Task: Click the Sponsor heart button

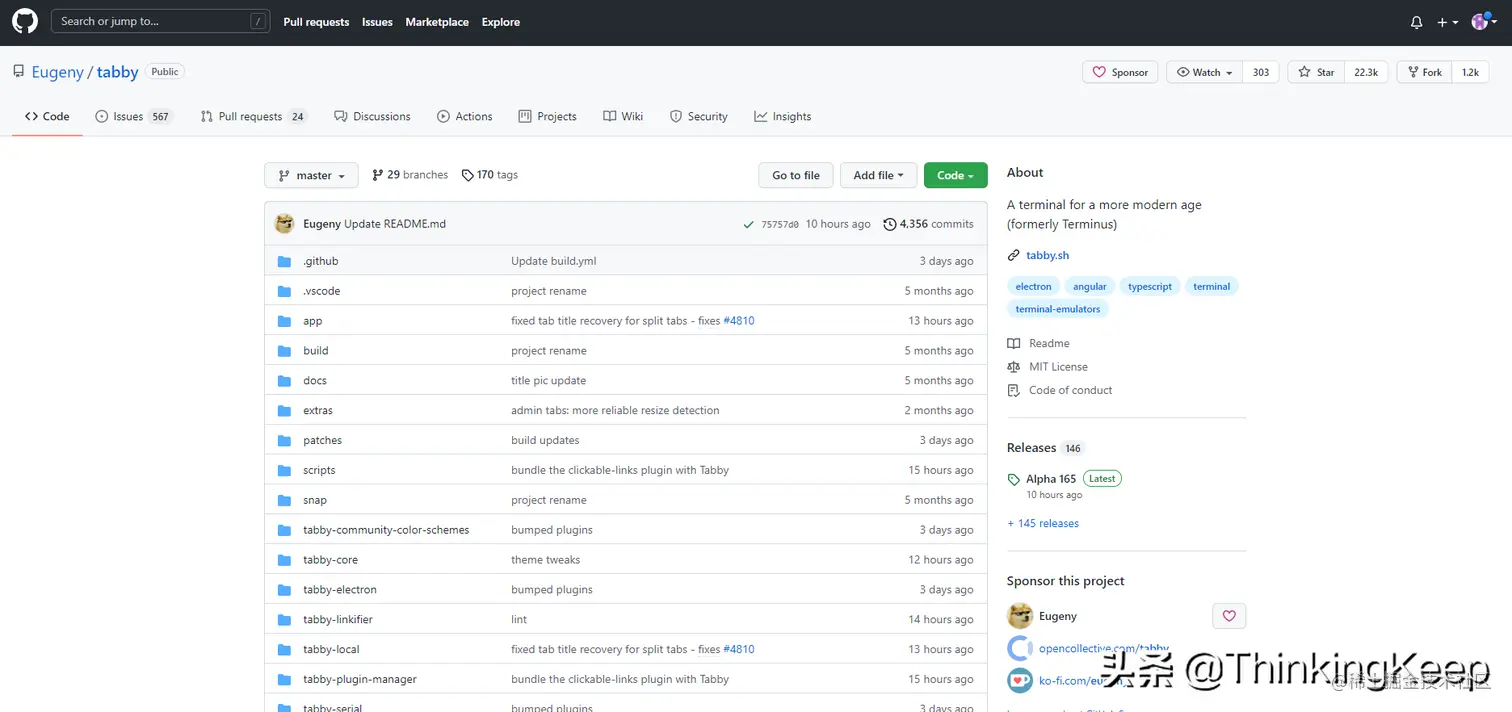Action: click(1120, 72)
